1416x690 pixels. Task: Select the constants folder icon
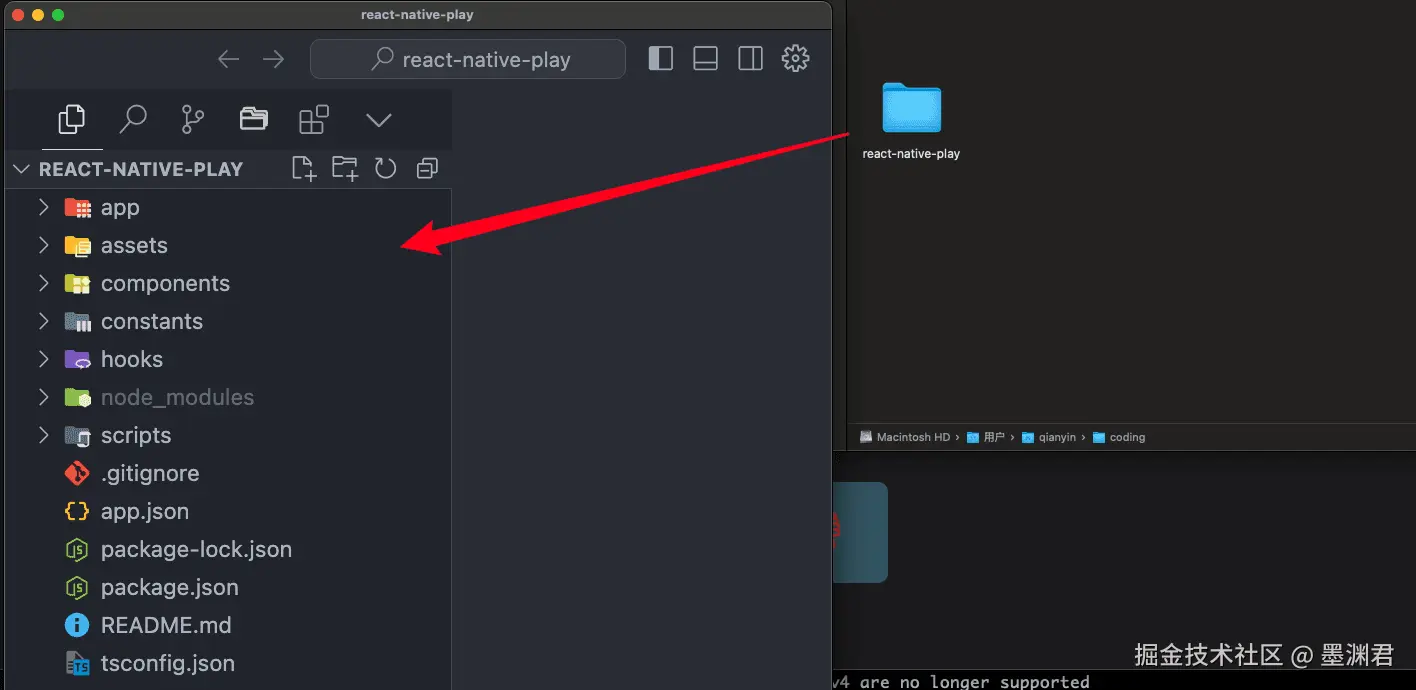coord(77,322)
